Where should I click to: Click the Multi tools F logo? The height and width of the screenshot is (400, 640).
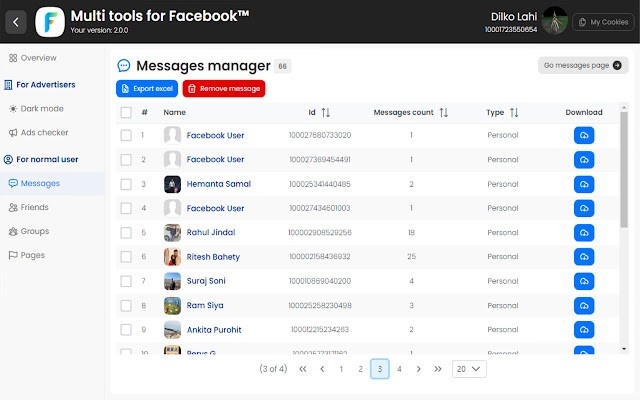[x=50, y=22]
